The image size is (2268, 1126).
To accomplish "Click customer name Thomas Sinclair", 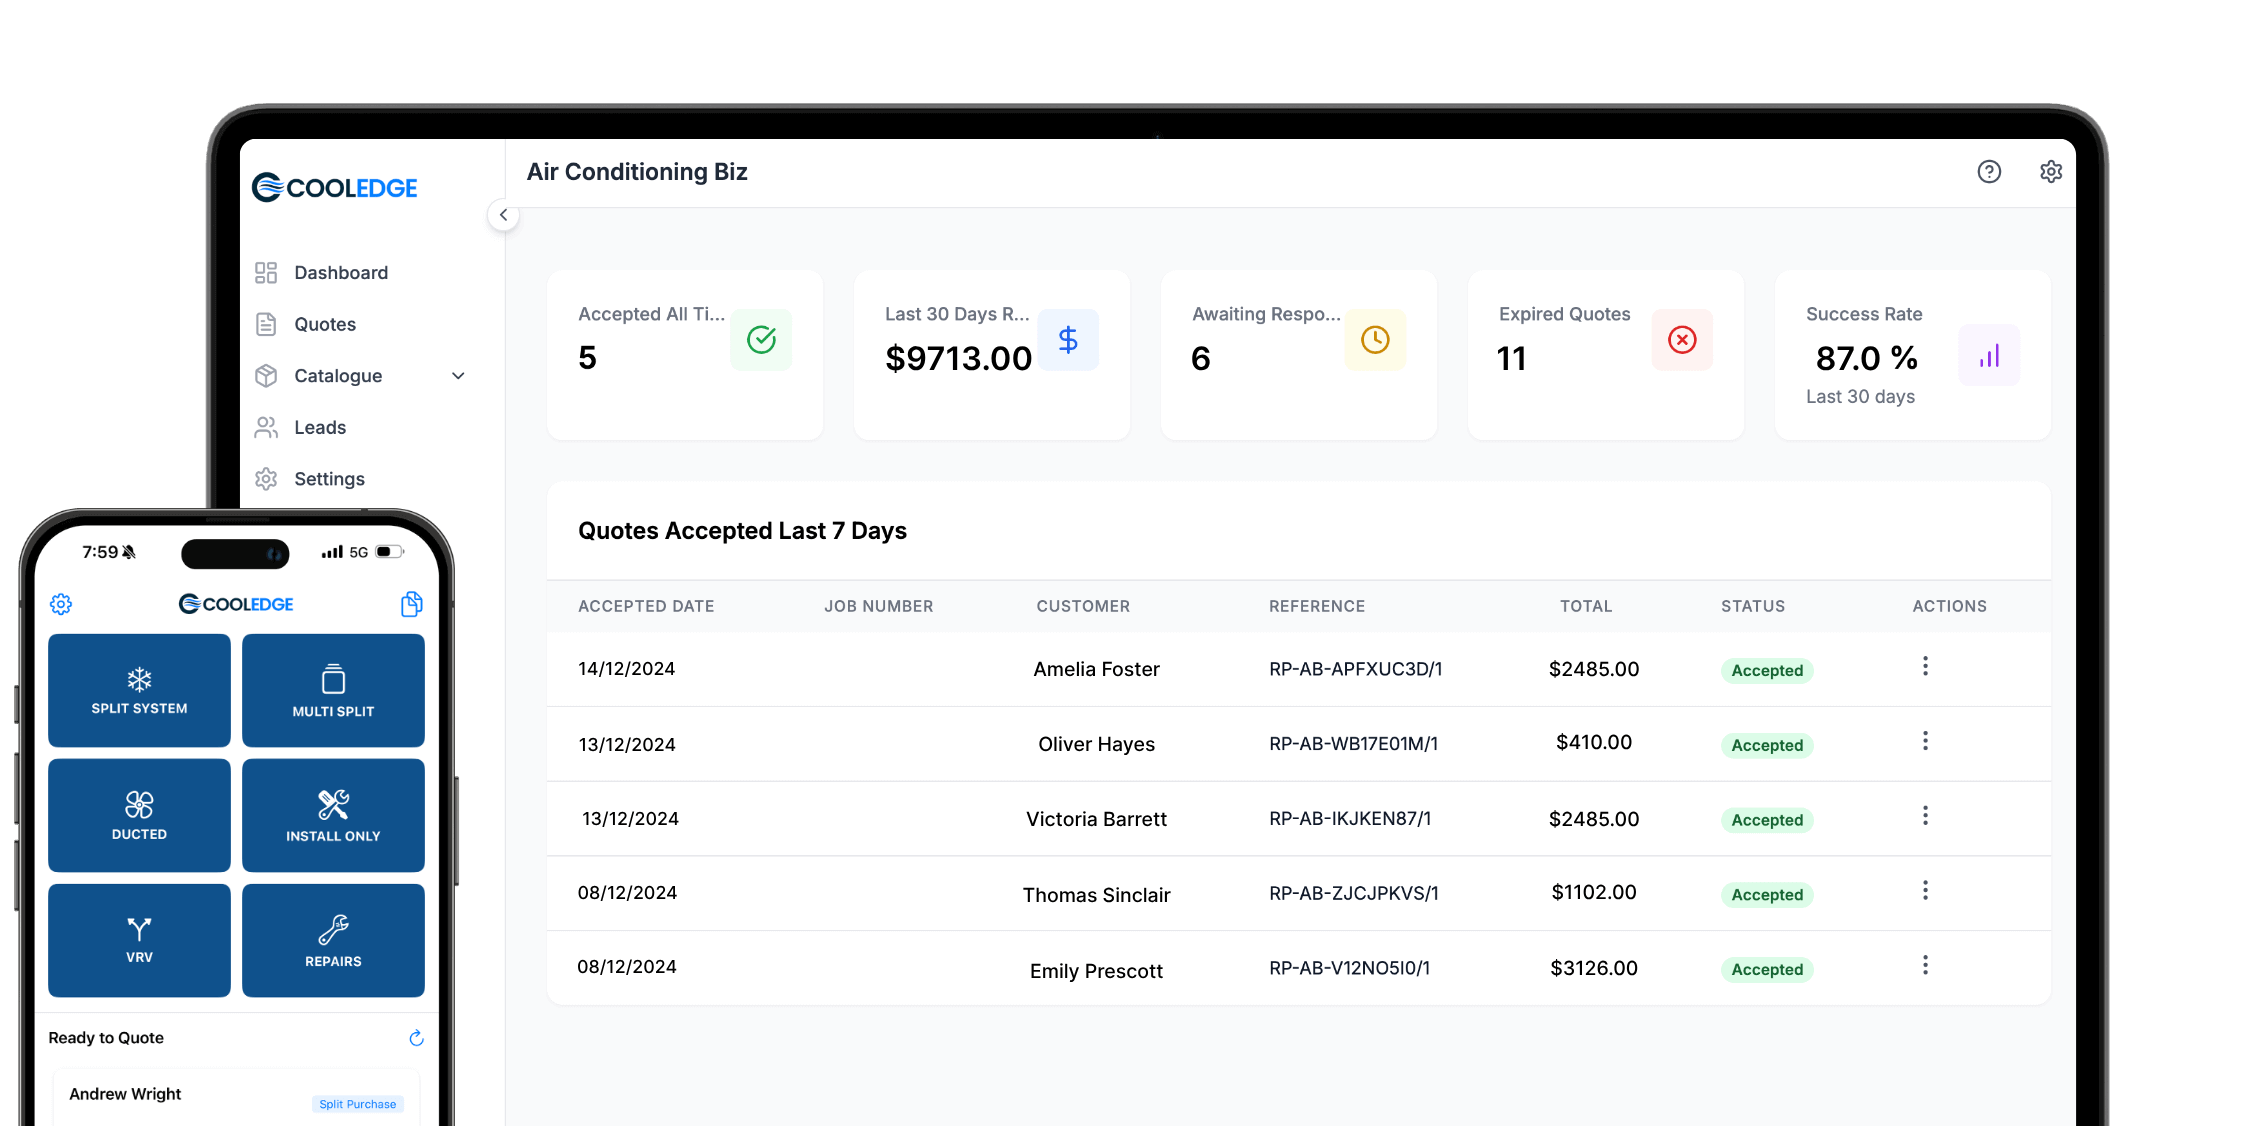I will (1096, 895).
